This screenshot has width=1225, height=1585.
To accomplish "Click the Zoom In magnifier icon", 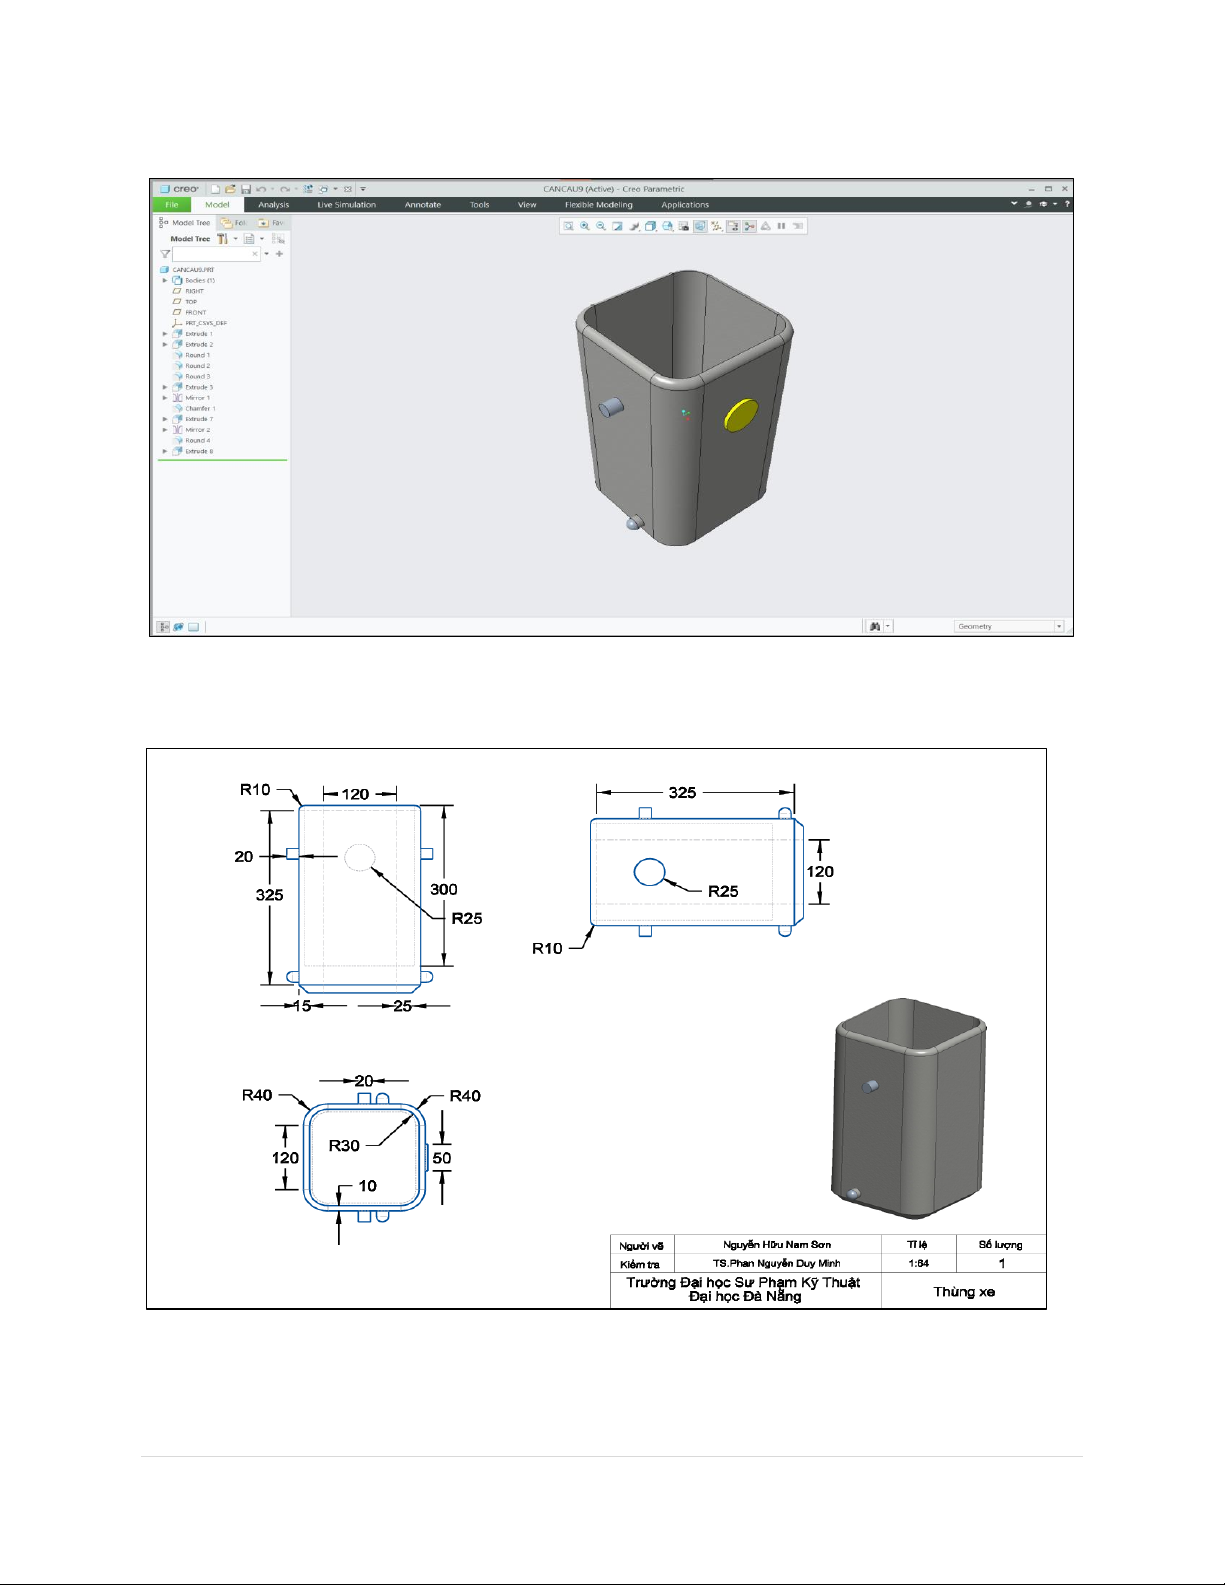I will (x=585, y=226).
